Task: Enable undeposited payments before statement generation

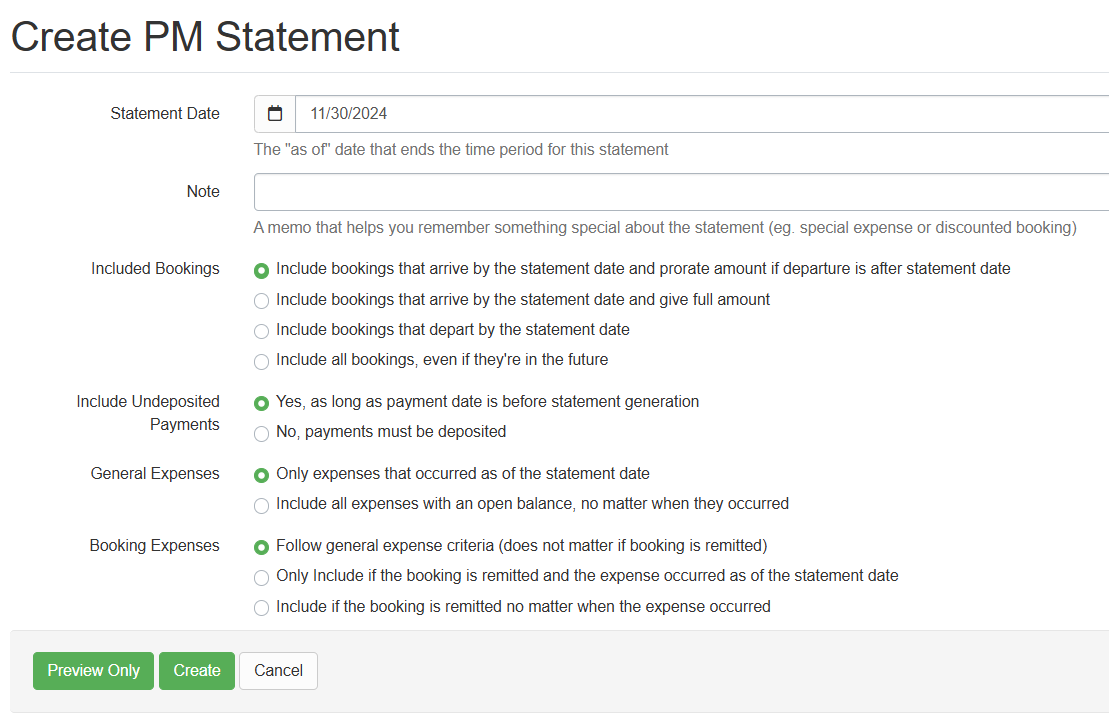Action: (x=261, y=402)
